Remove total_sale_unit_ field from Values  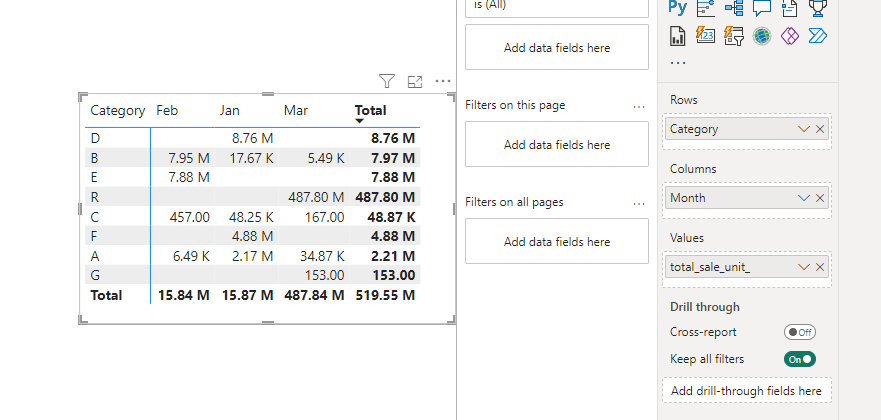[x=820, y=267]
